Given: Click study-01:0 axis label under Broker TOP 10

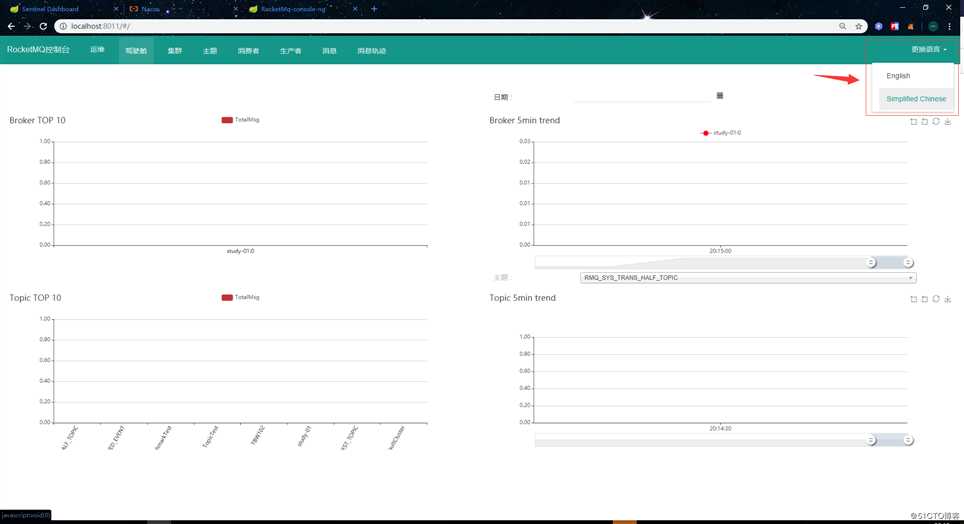Looking at the screenshot, I should tap(240, 251).
